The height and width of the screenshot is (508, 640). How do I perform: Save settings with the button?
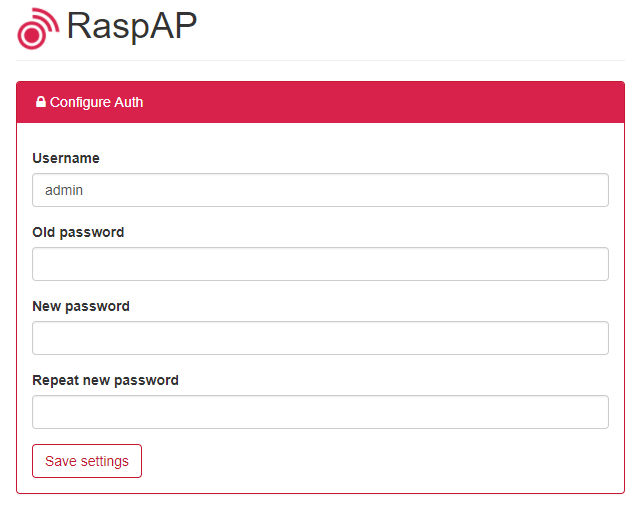[87, 461]
